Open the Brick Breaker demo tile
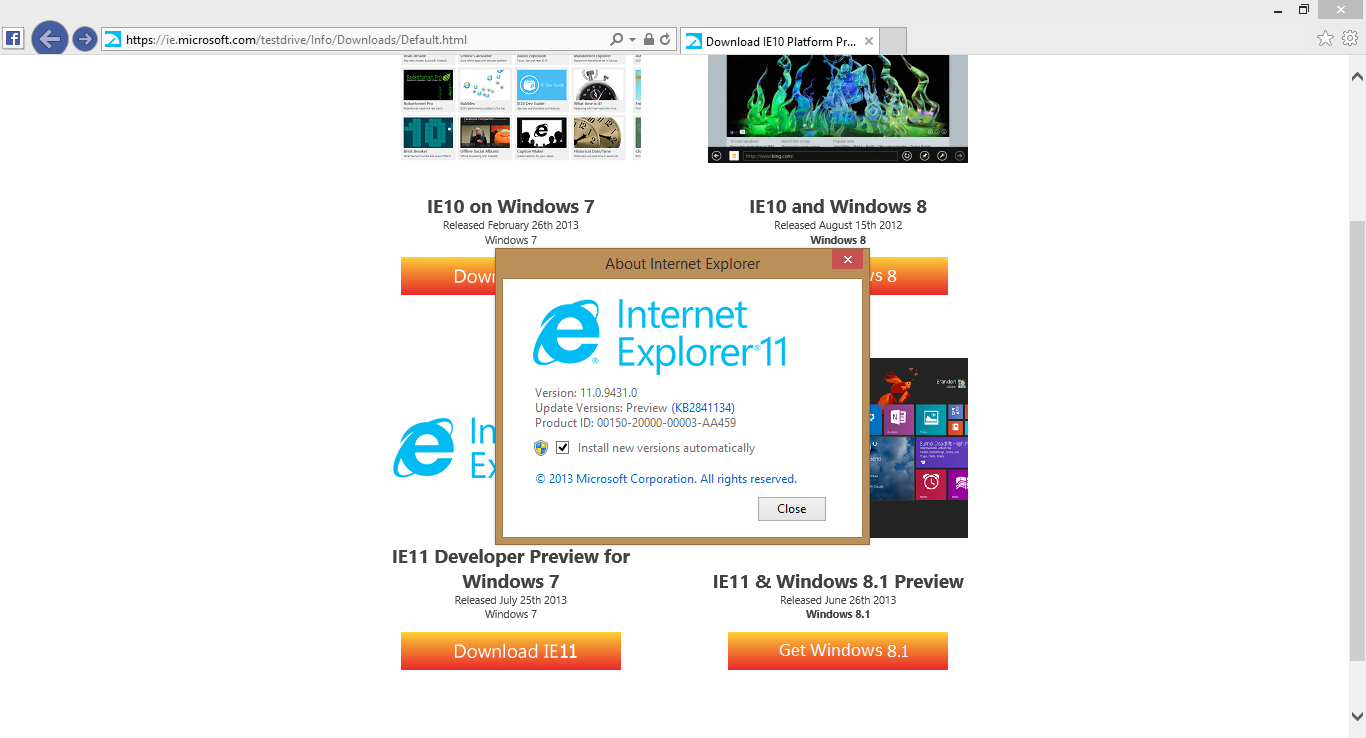Screen dimensions: 1366x738 [x=428, y=138]
